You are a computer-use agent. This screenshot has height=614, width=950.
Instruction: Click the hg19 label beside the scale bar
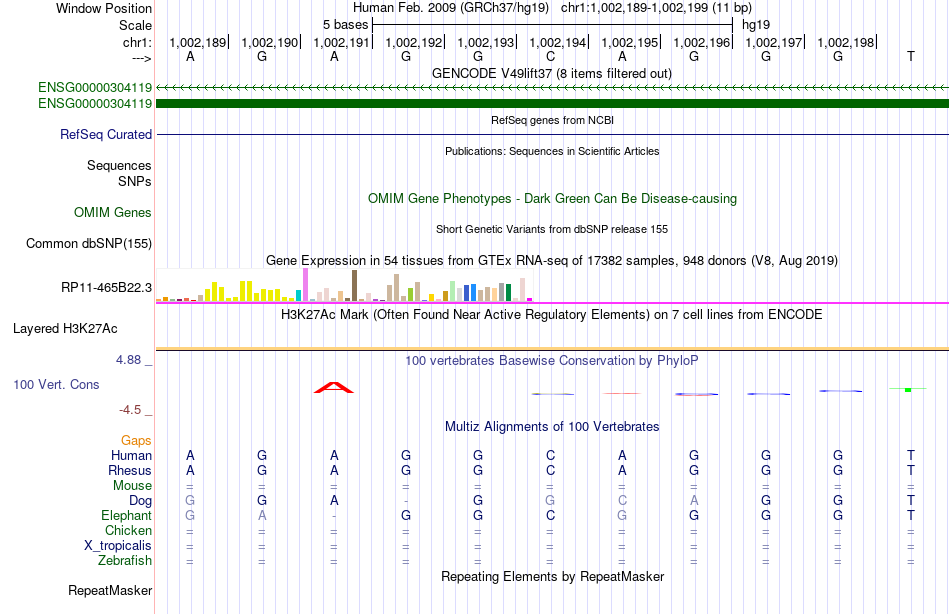coord(756,25)
